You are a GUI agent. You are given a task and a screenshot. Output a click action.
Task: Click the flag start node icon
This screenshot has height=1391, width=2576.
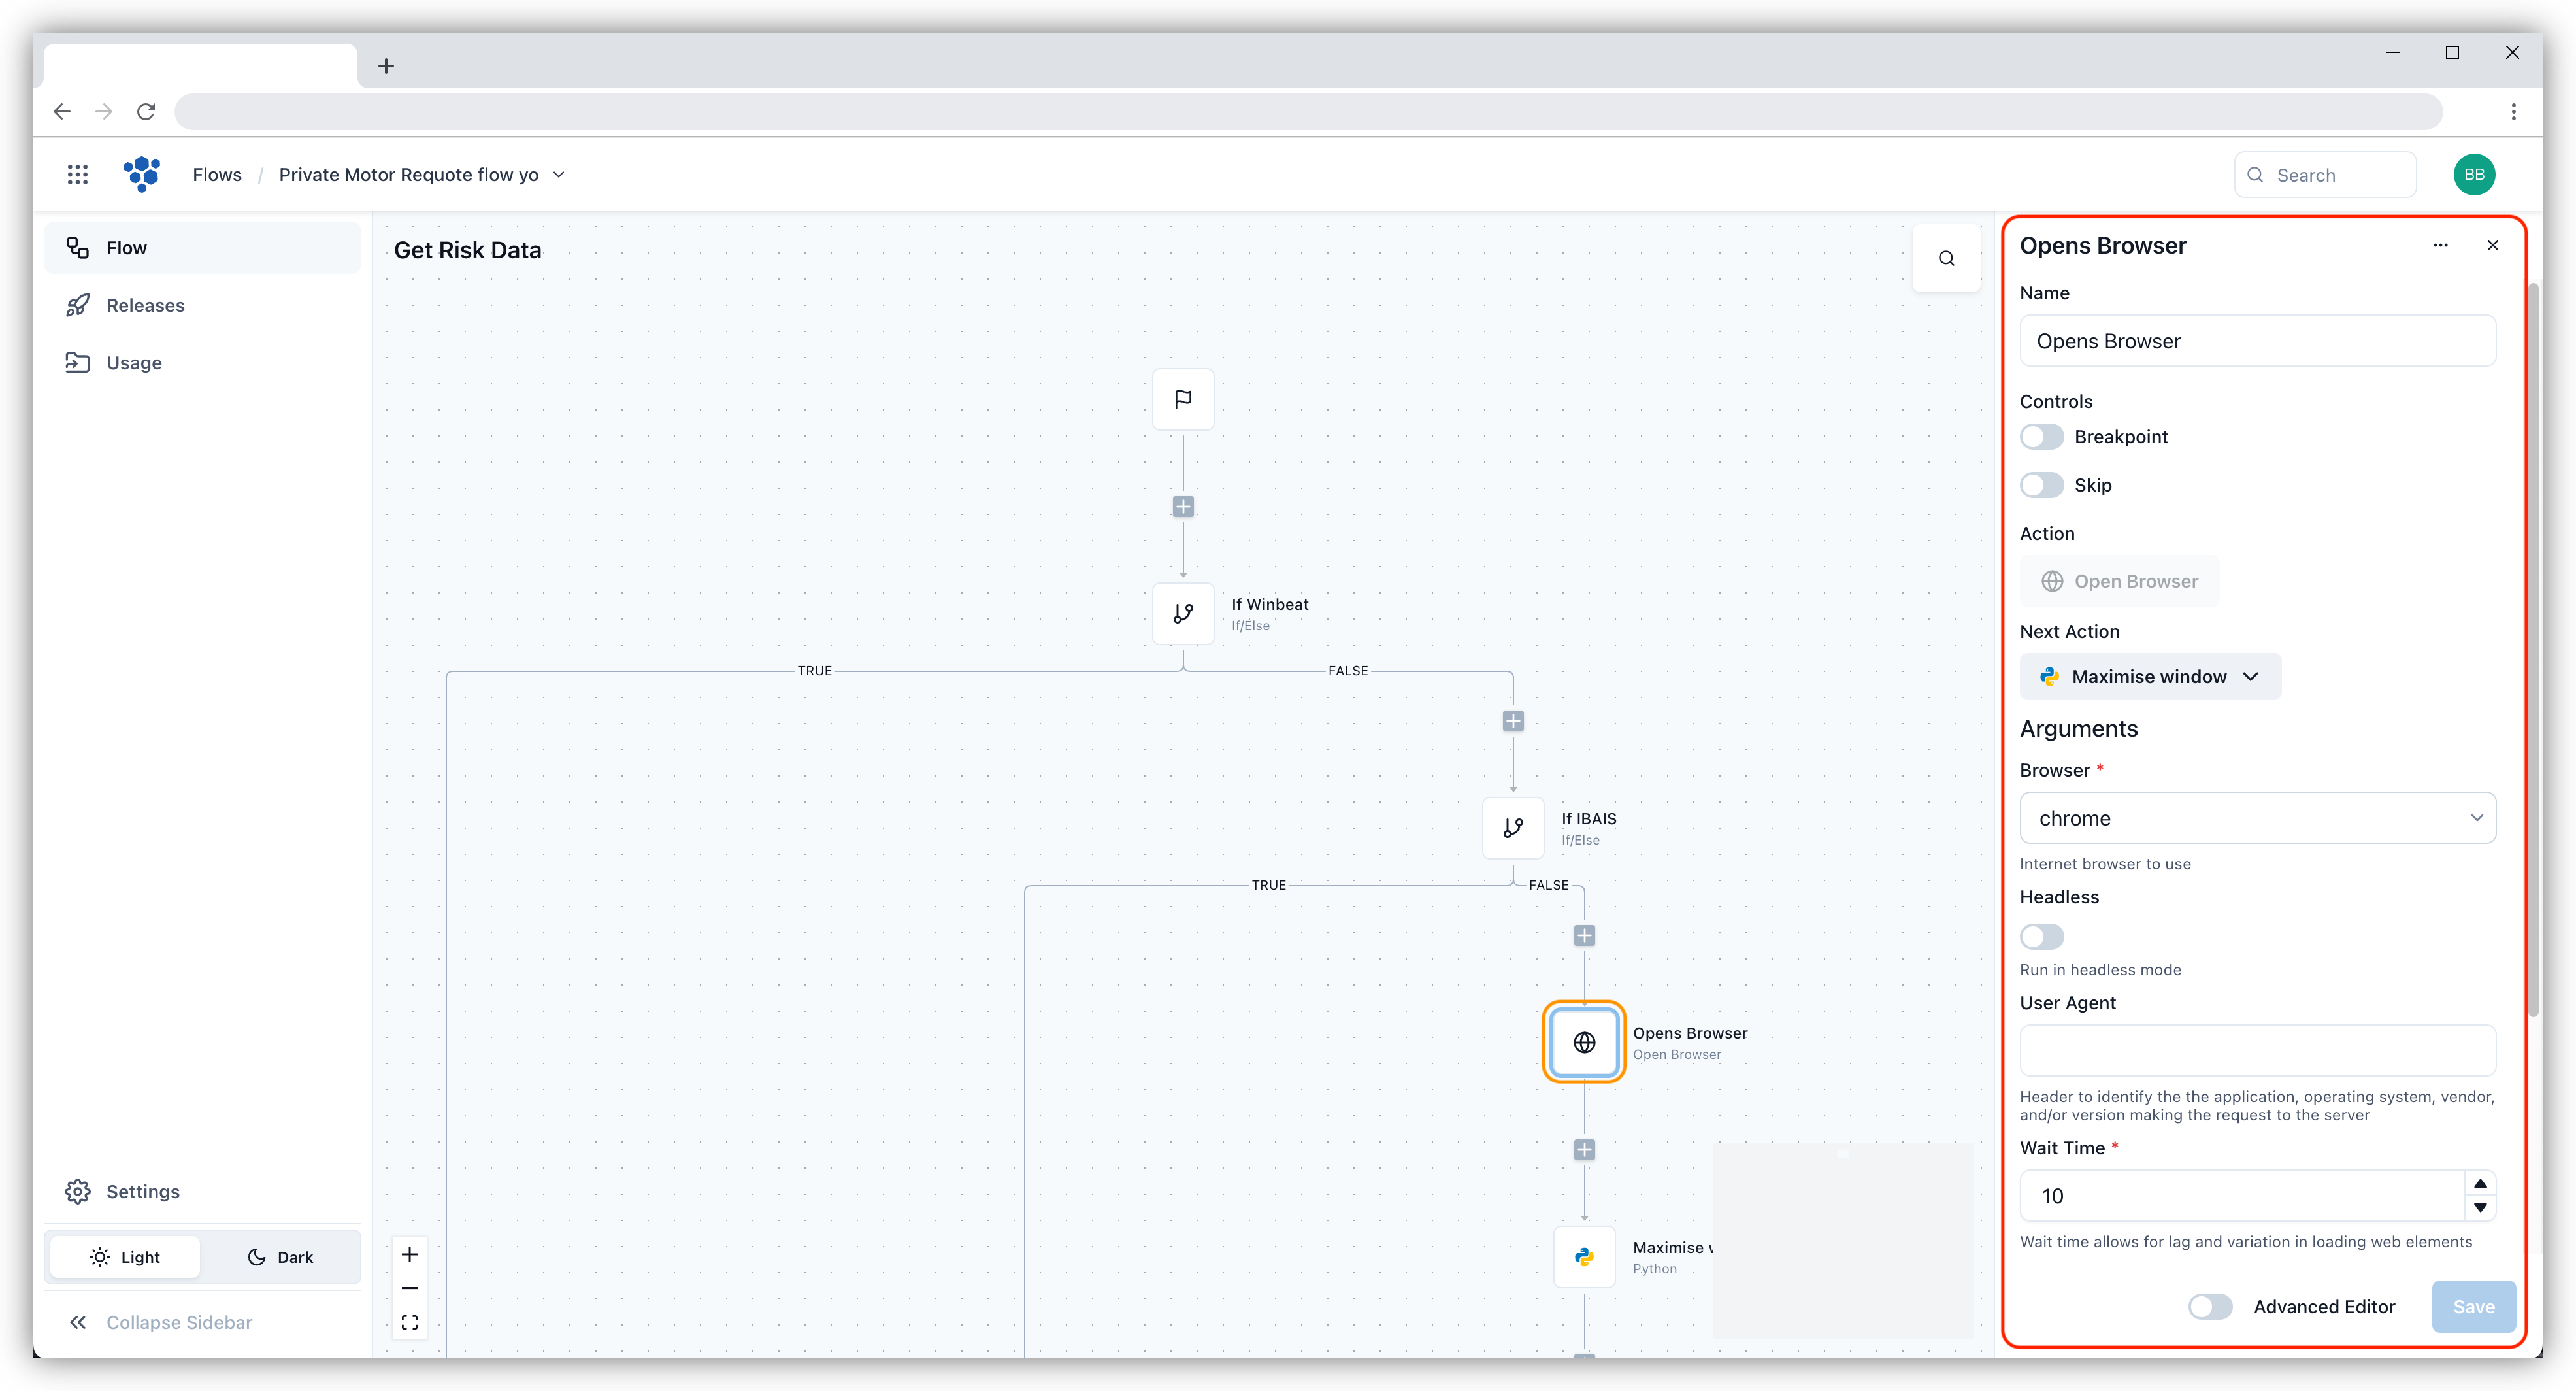click(1183, 399)
